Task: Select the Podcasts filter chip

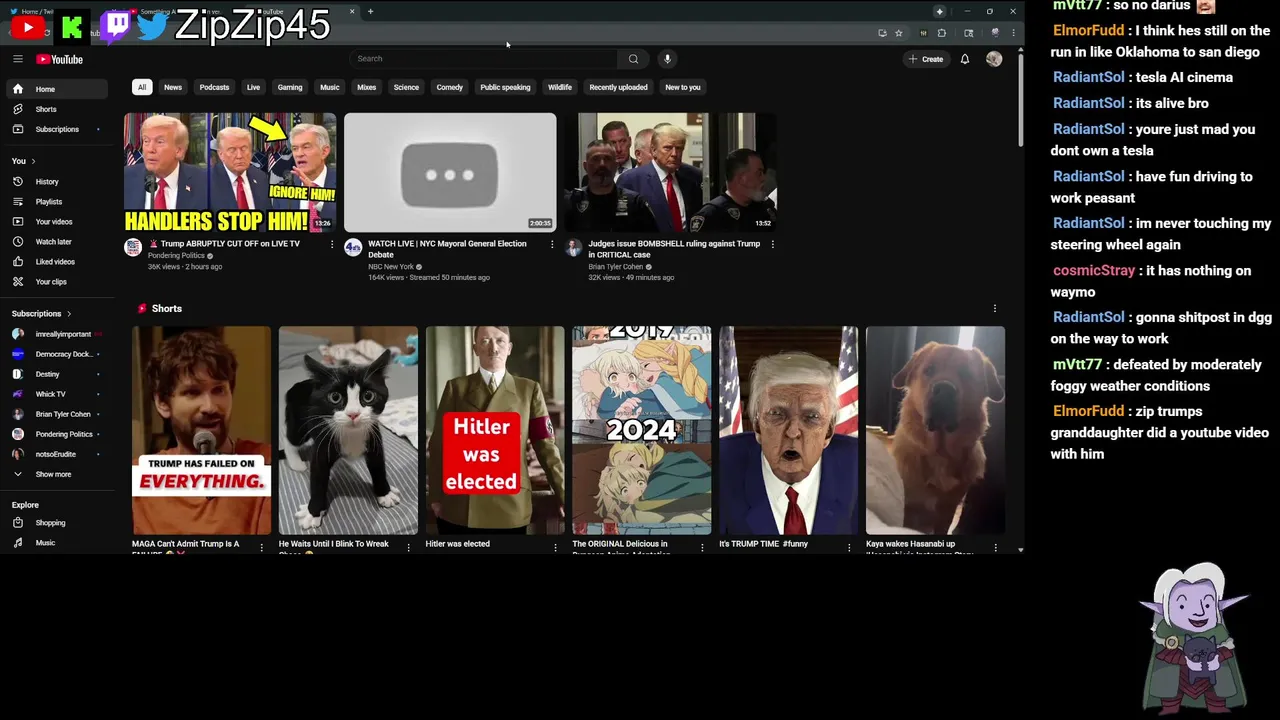Action: (x=214, y=87)
